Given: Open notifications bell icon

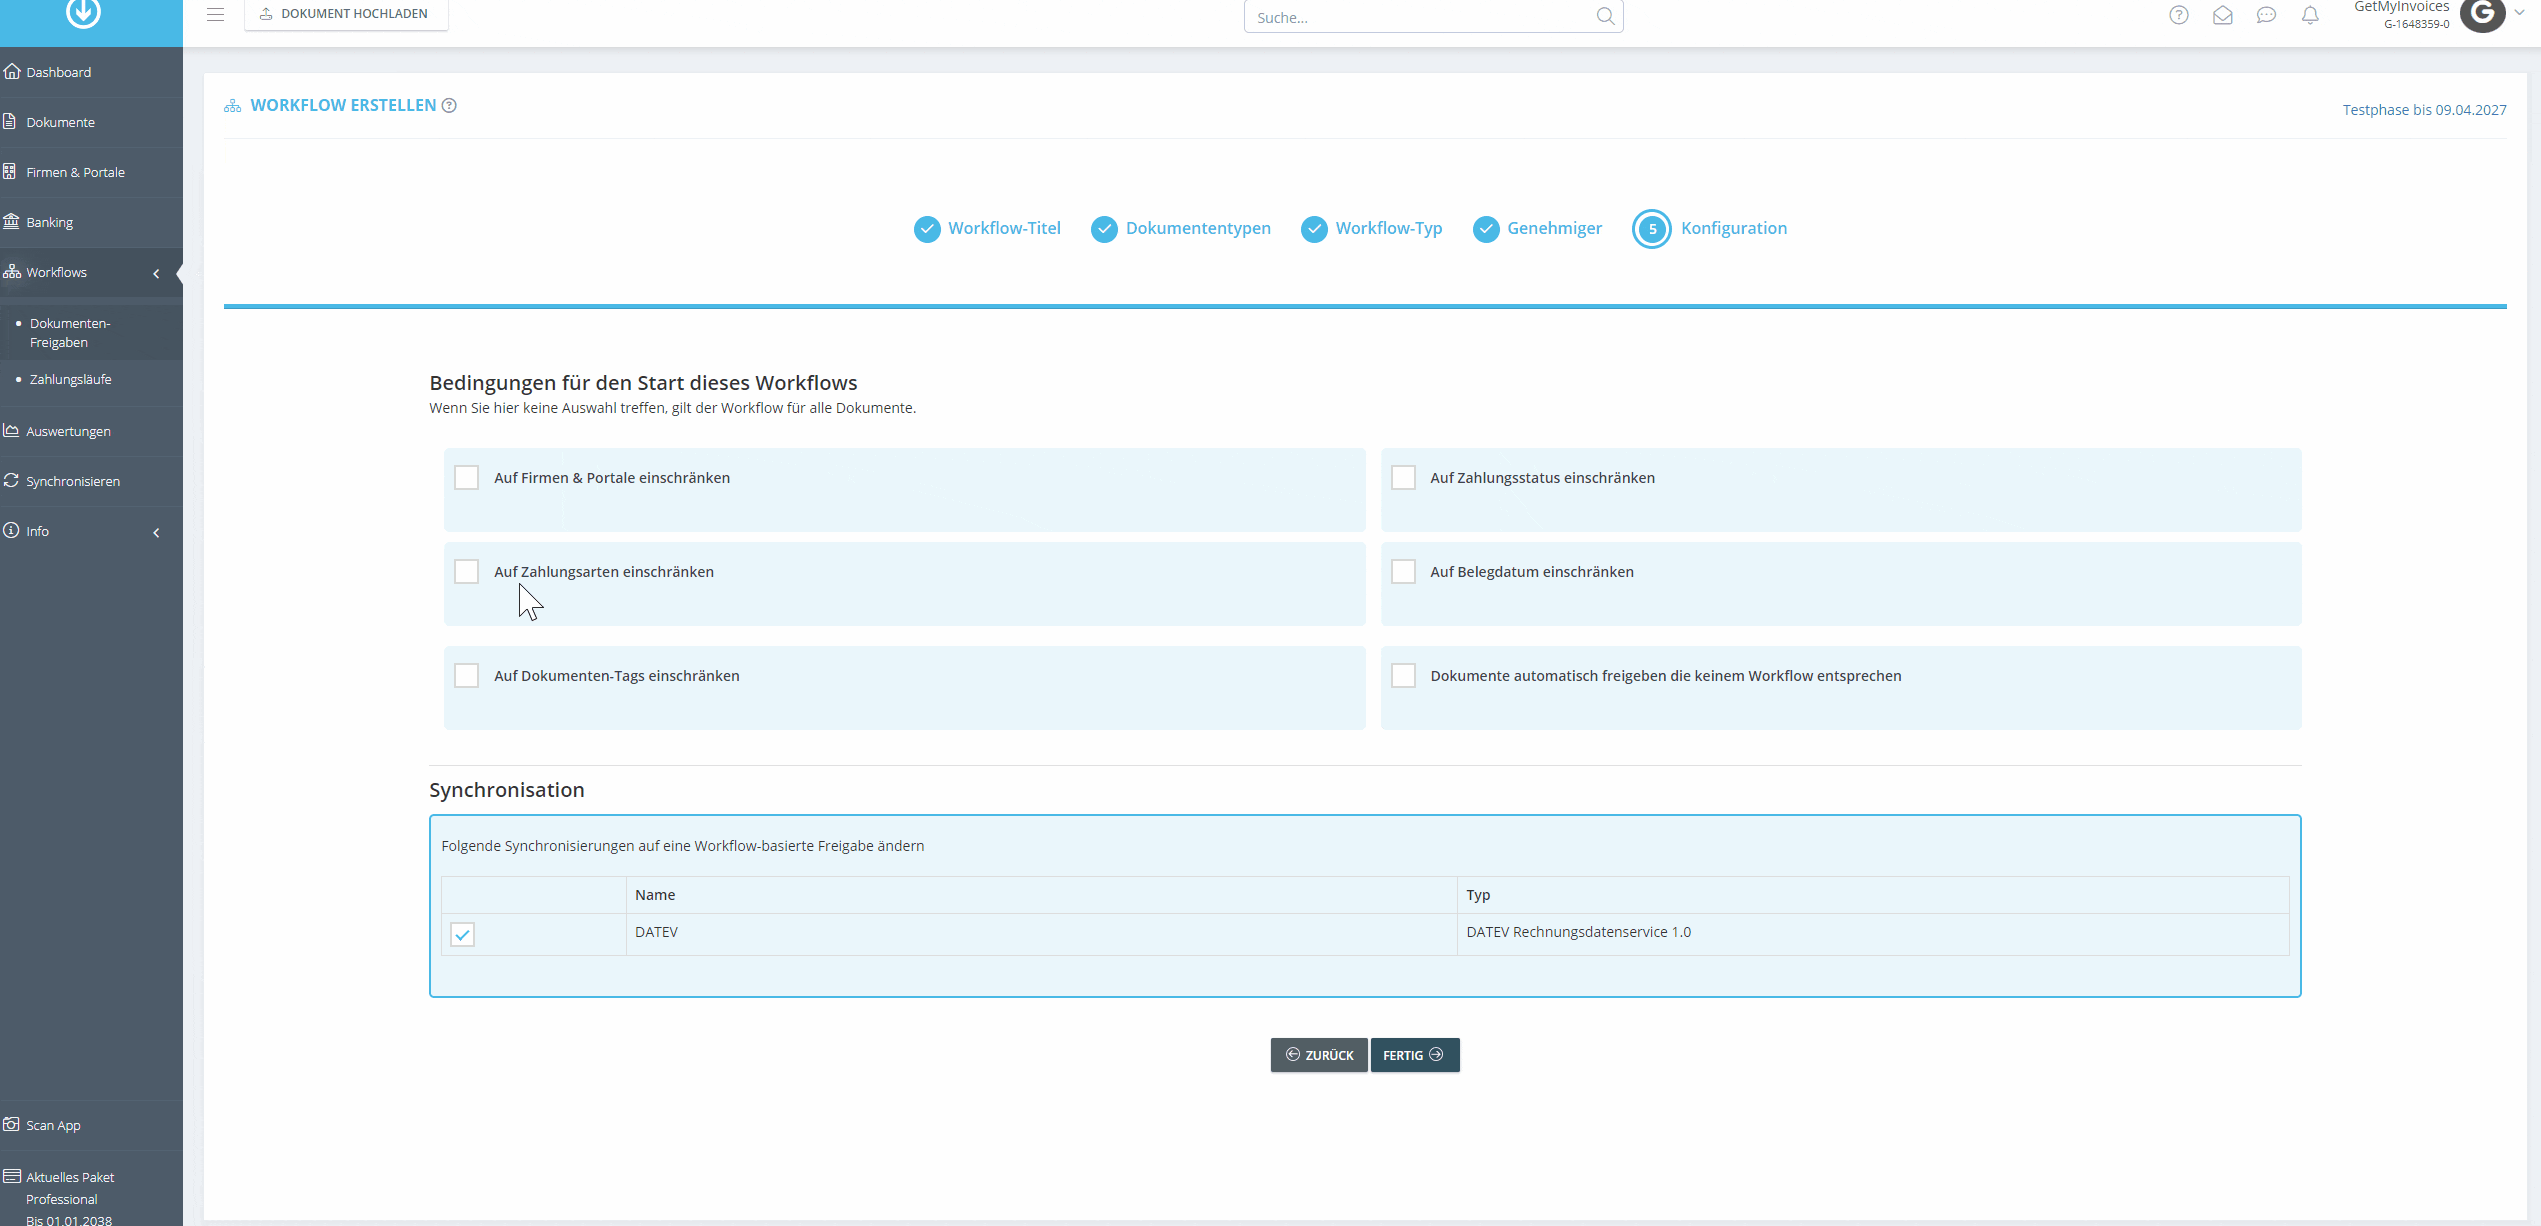Looking at the screenshot, I should click(x=2310, y=15).
